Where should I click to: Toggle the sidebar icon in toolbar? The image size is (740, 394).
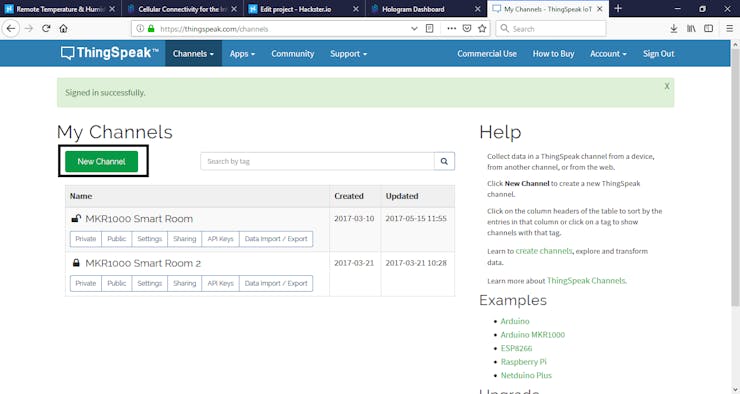tap(708, 28)
